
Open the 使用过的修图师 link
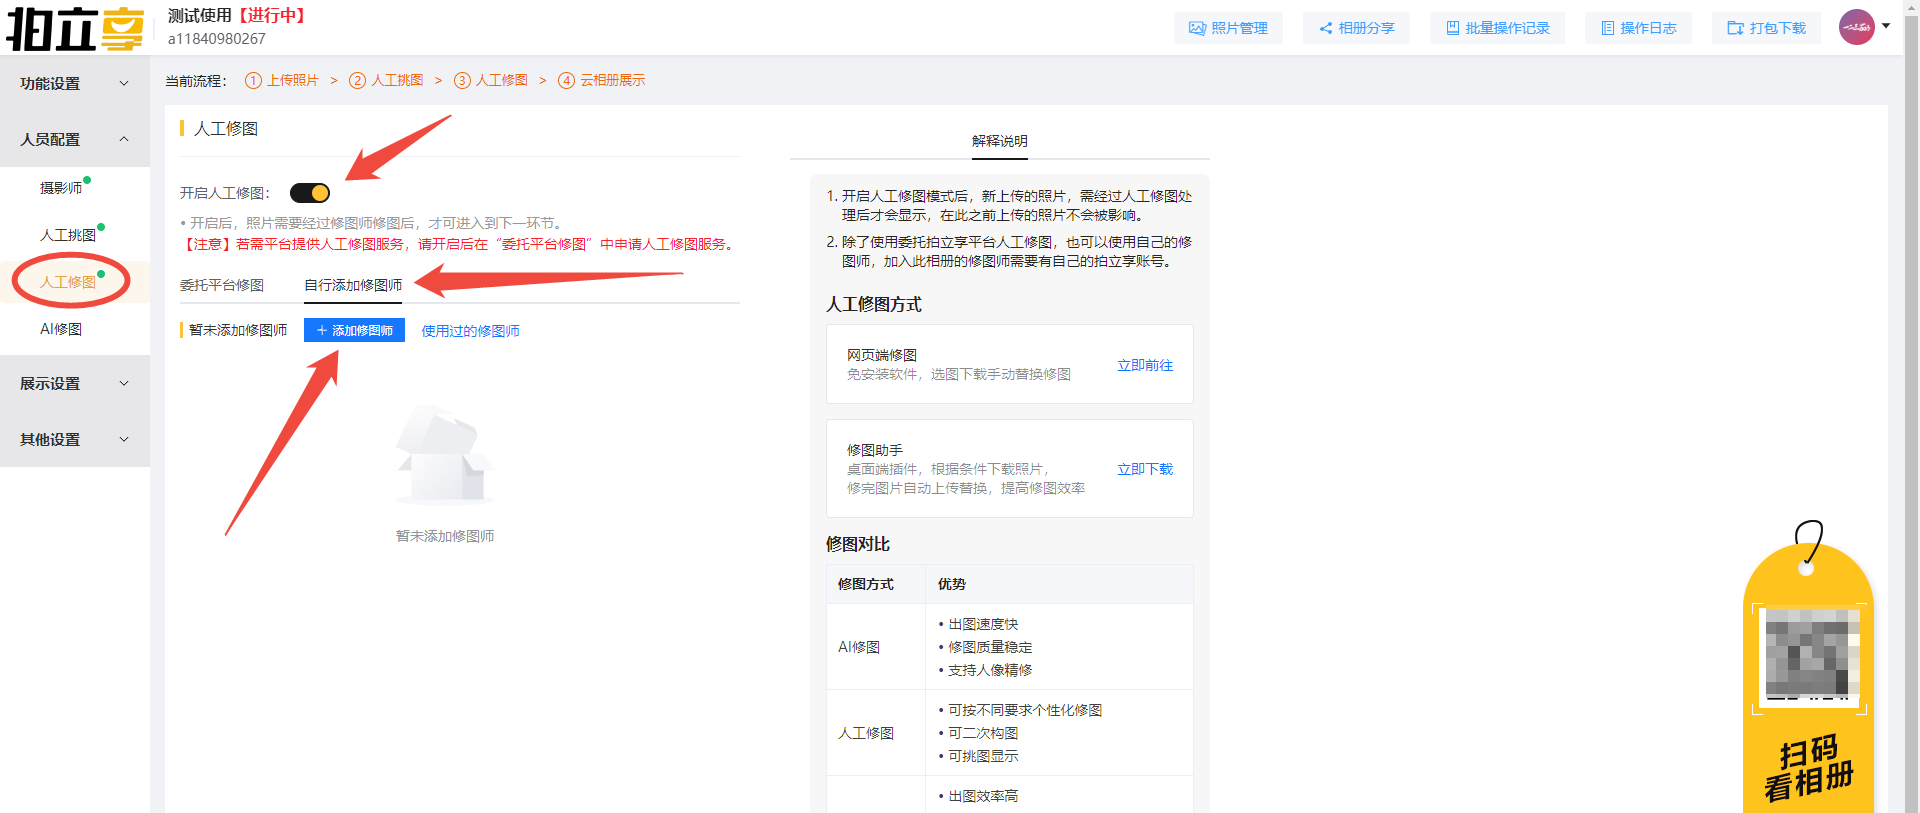[470, 331]
